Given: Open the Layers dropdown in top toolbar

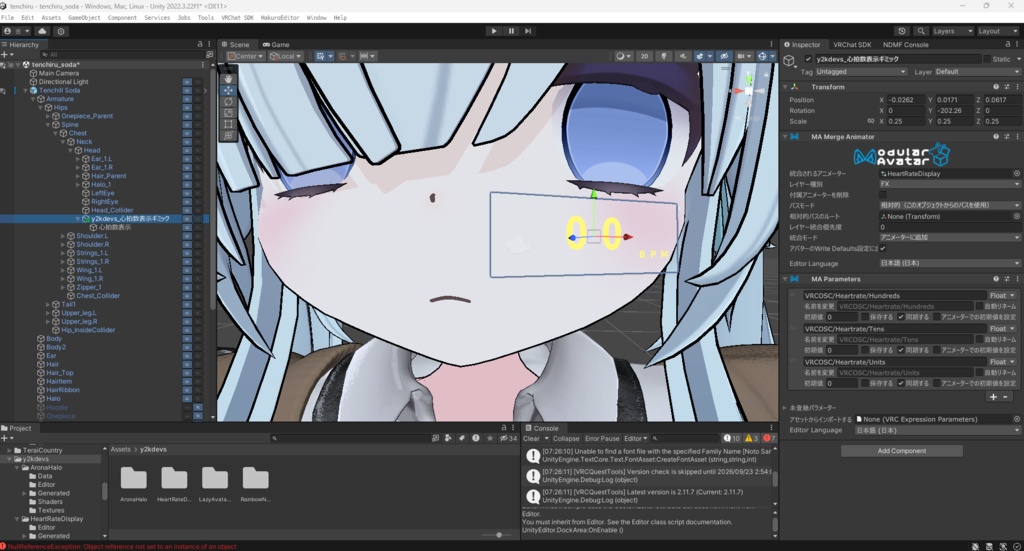Looking at the screenshot, I should tap(952, 31).
